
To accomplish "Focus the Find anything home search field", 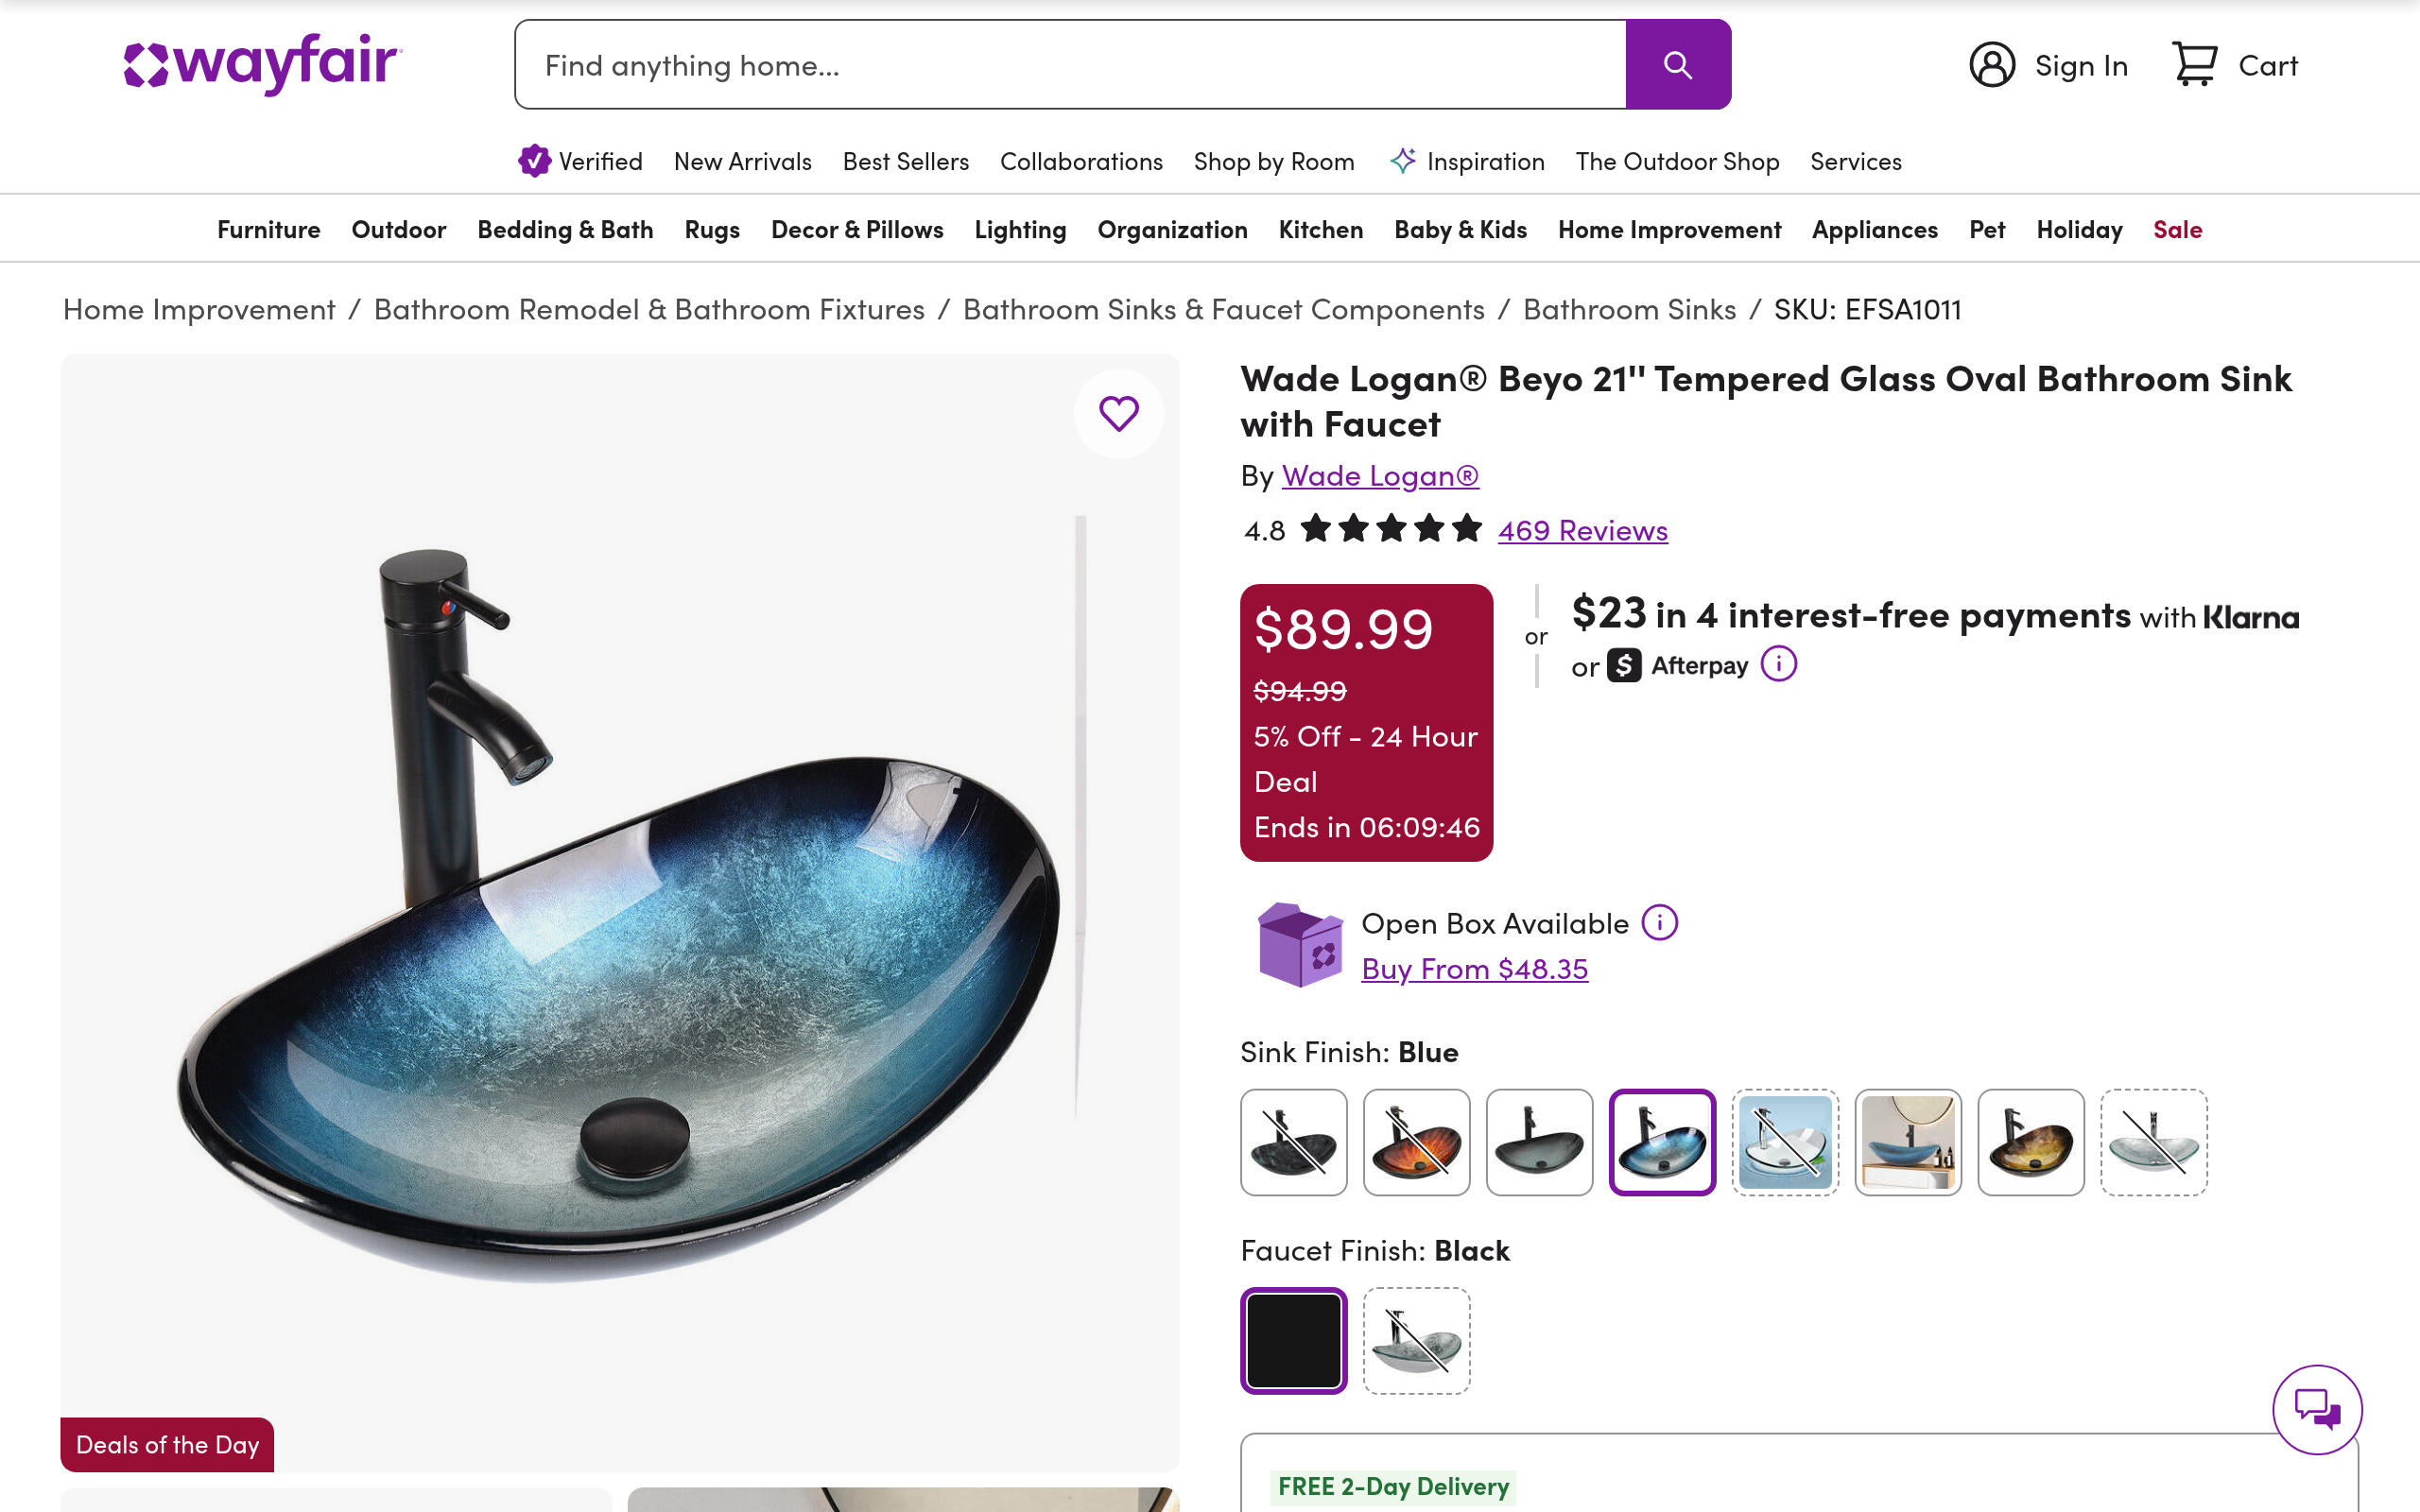I will pos(1070,65).
